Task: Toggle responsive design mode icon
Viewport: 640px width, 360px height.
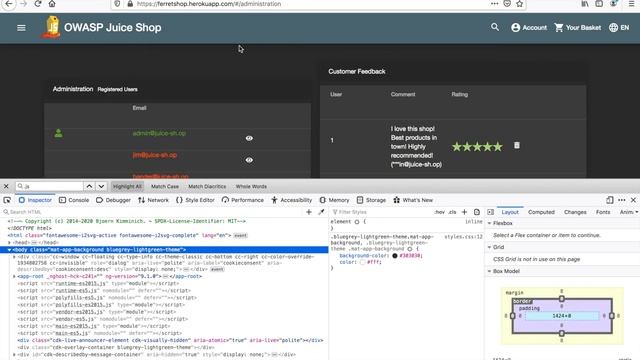Action: pyautogui.click(x=609, y=200)
